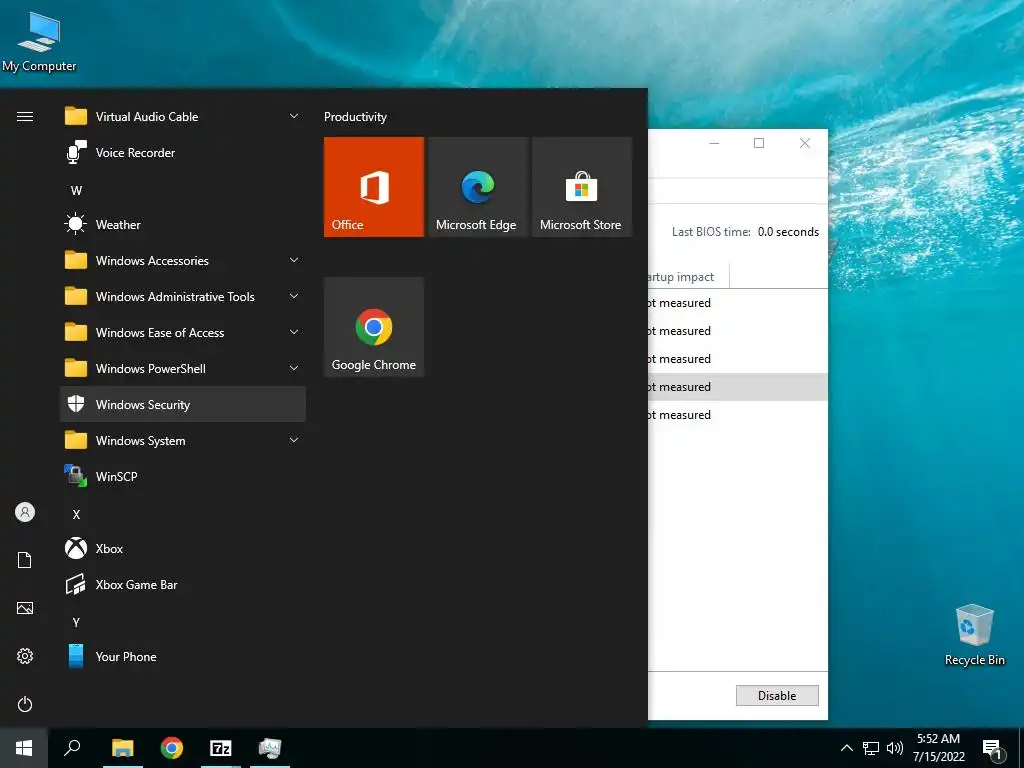Show hidden tray icons chevron
The height and width of the screenshot is (768, 1024).
tap(846, 748)
